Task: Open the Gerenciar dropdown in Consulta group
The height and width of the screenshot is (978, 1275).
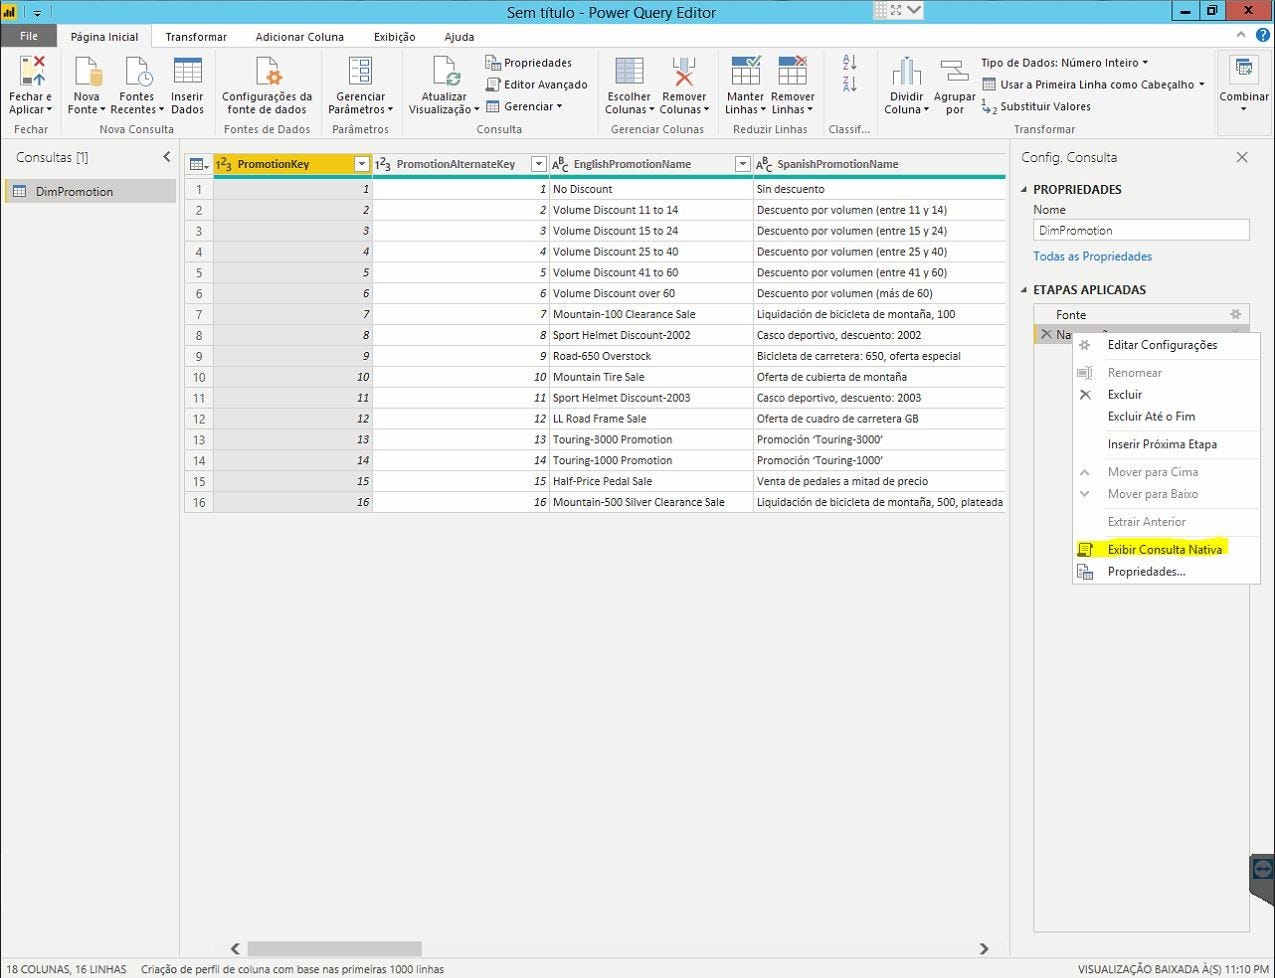Action: click(524, 106)
